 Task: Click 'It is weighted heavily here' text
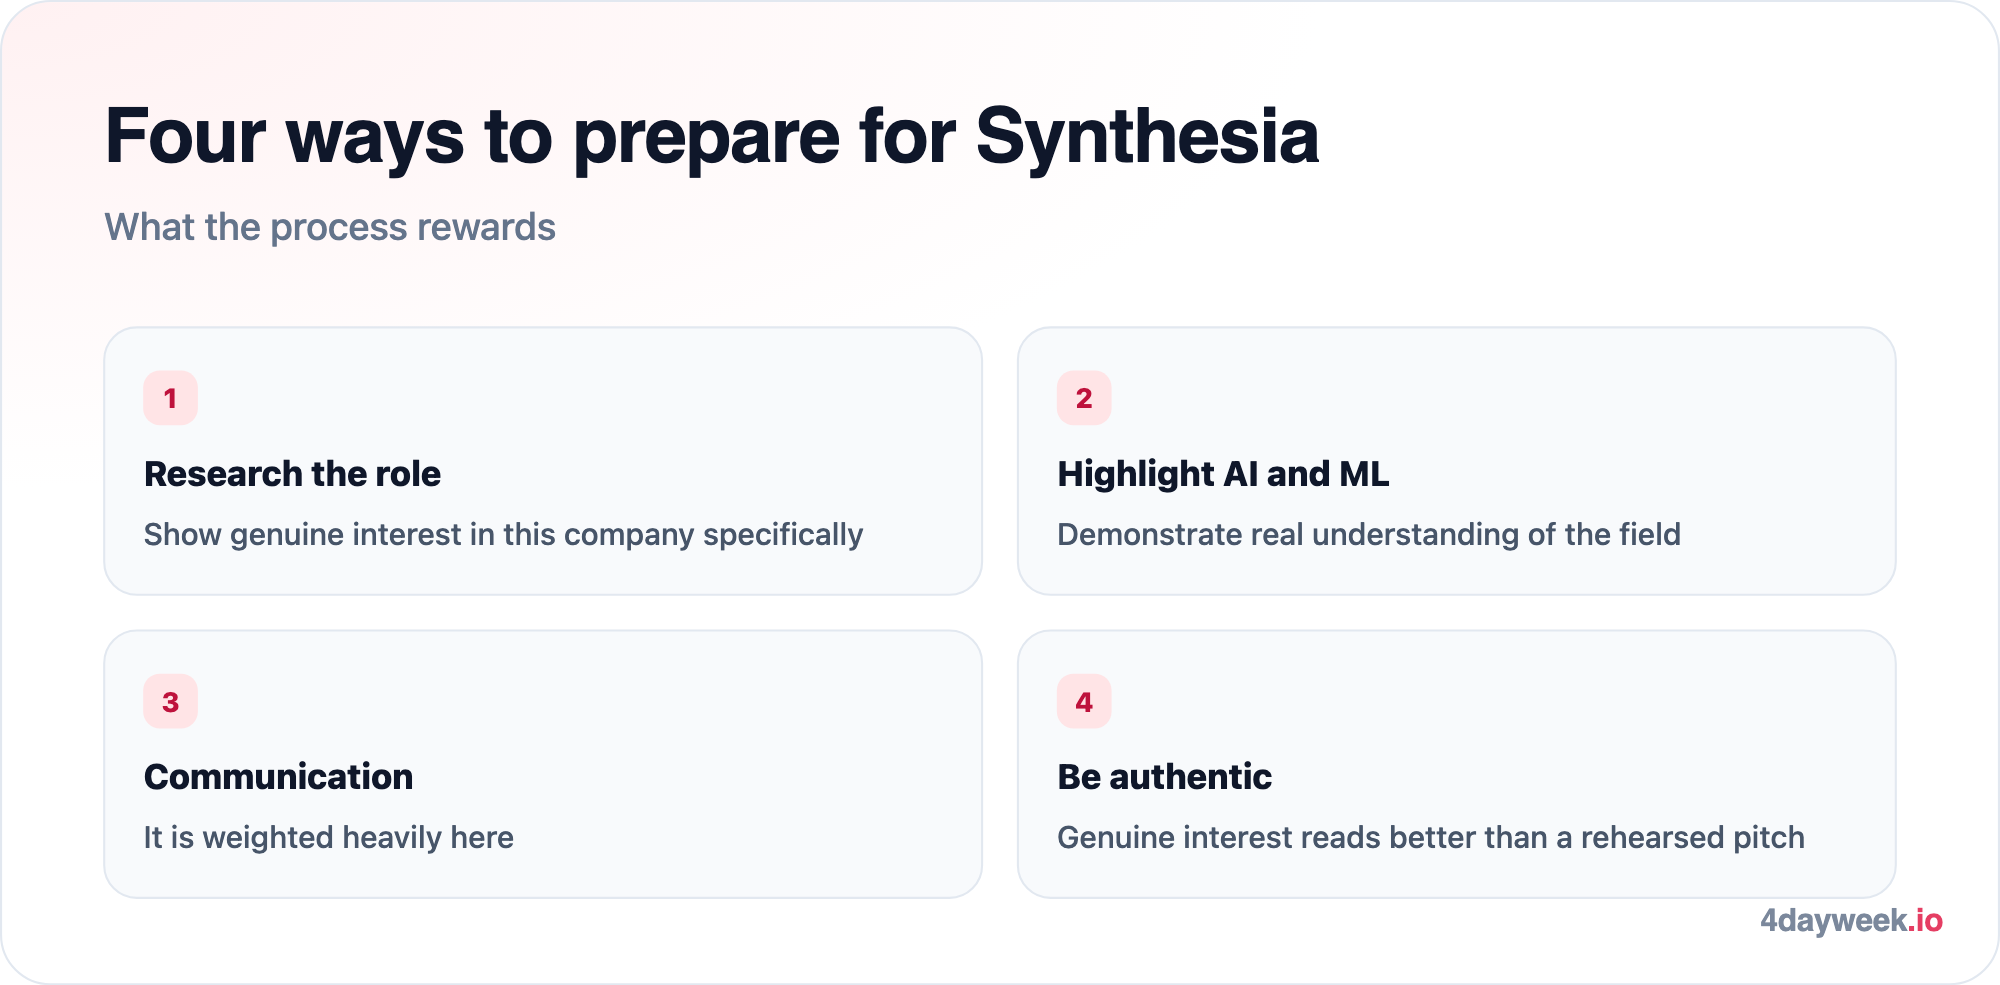329,837
